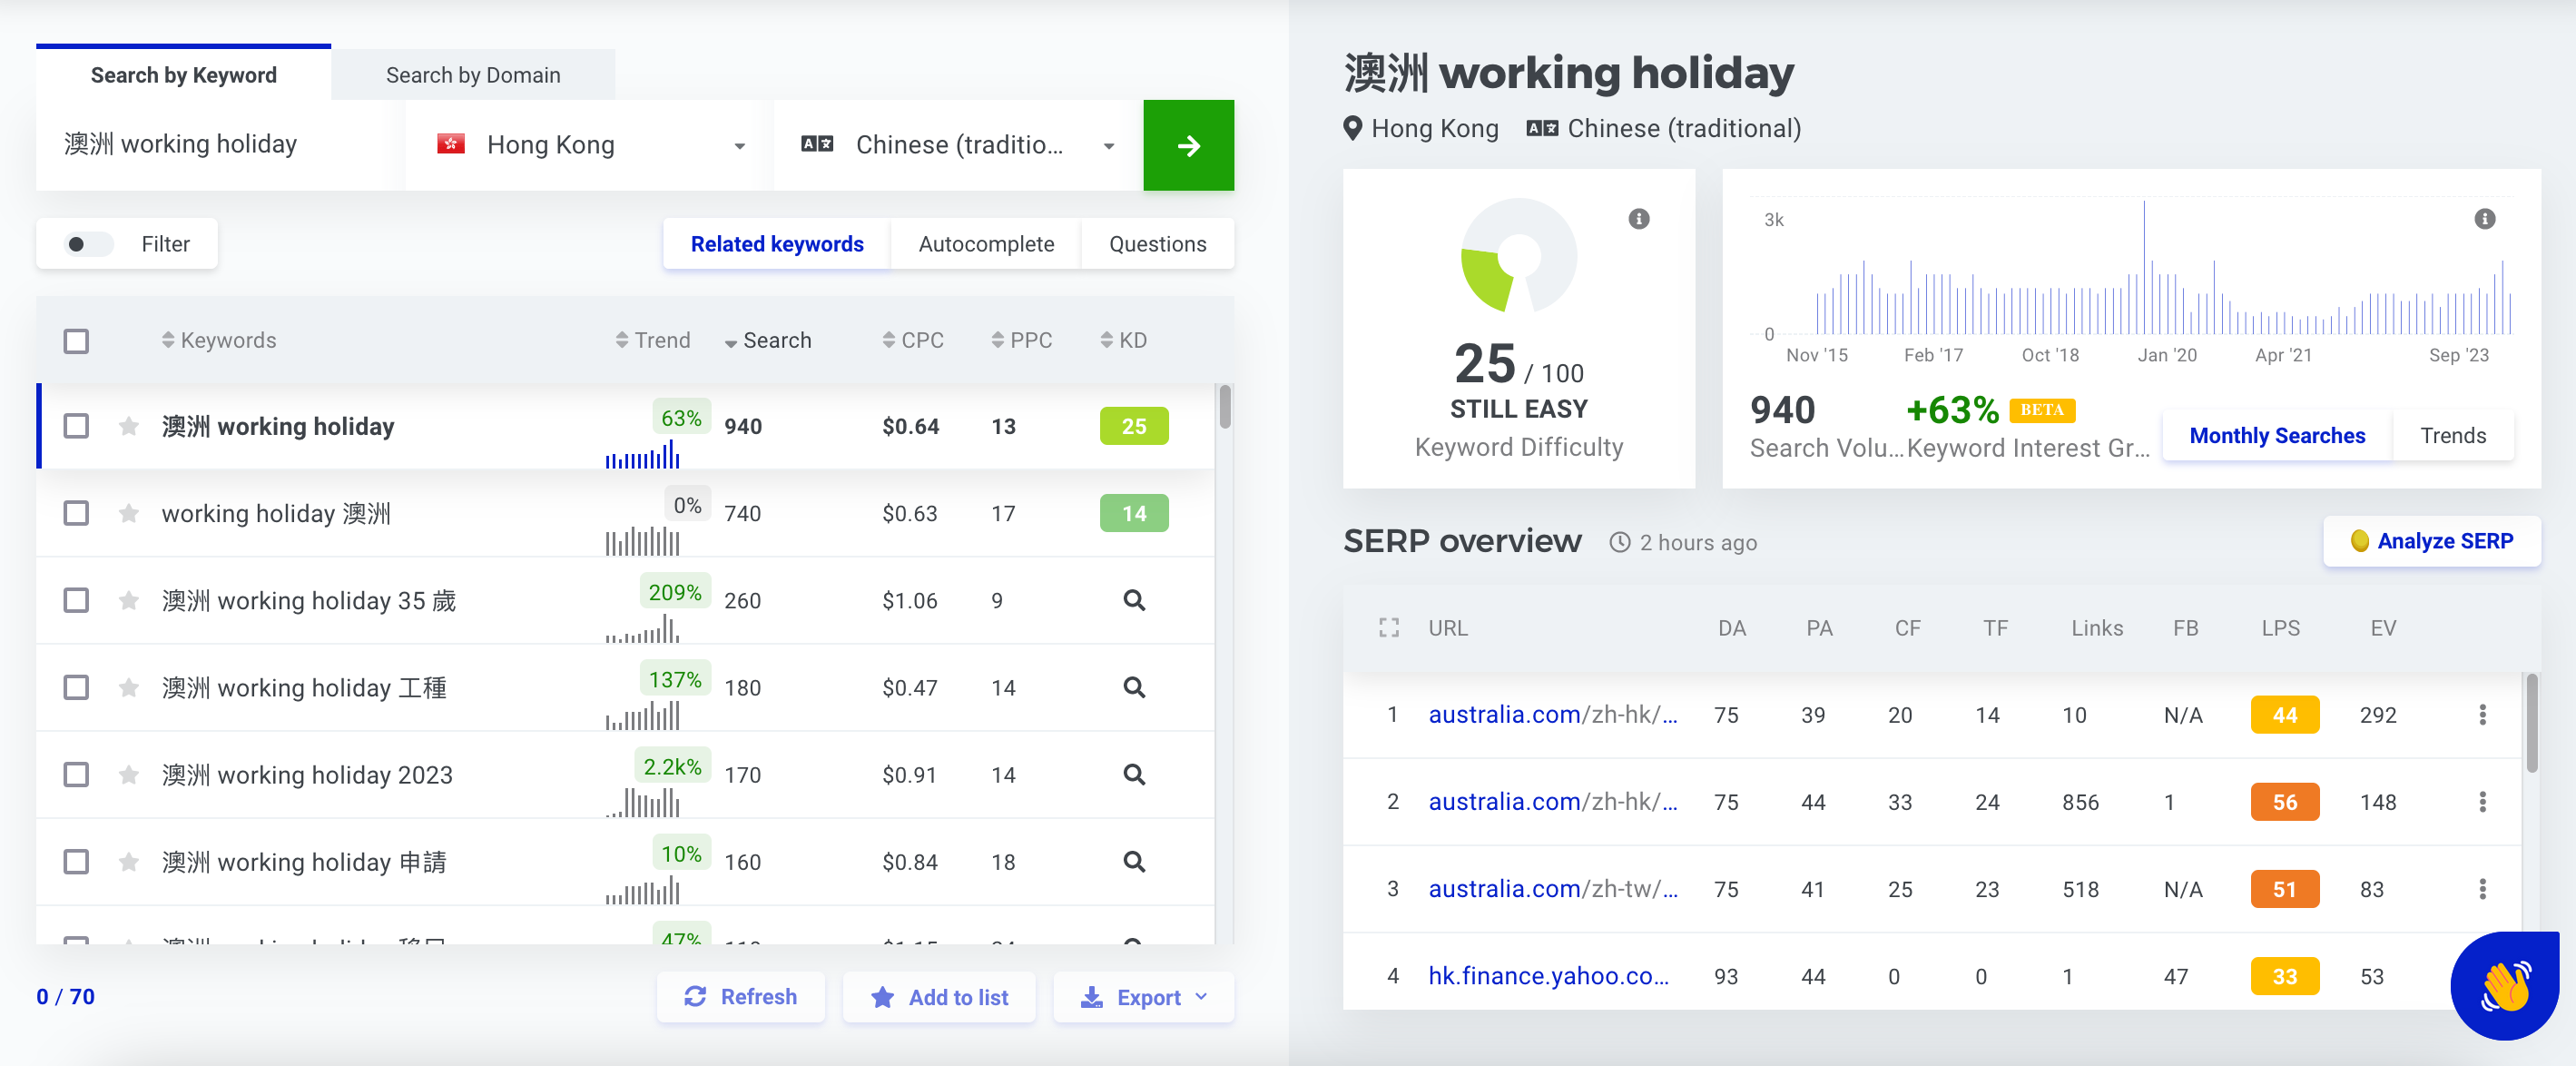The height and width of the screenshot is (1066, 2576).
Task: Click the green KD 14 badge
Action: pos(1134,514)
